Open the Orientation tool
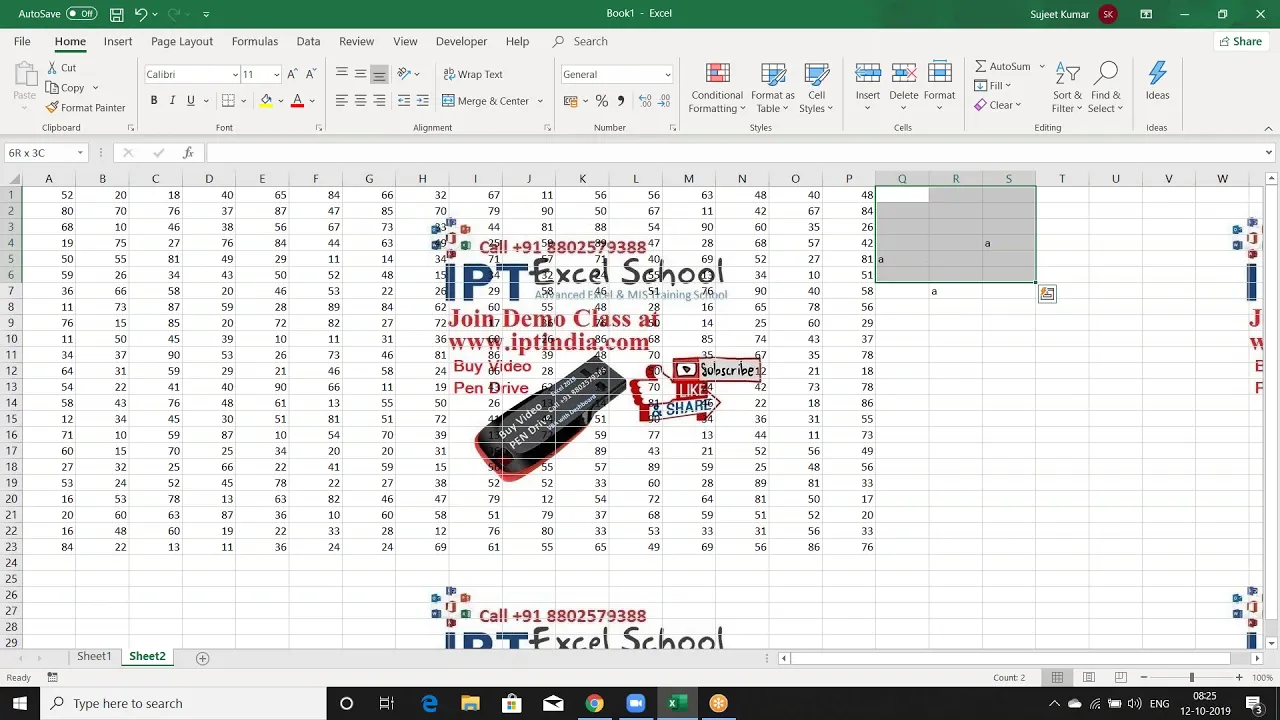 (x=408, y=74)
